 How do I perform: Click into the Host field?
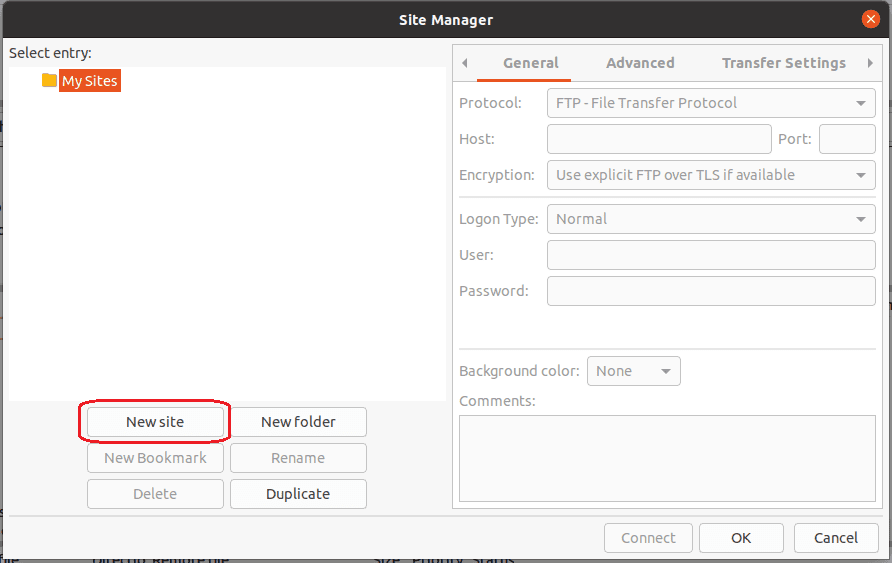click(x=659, y=139)
